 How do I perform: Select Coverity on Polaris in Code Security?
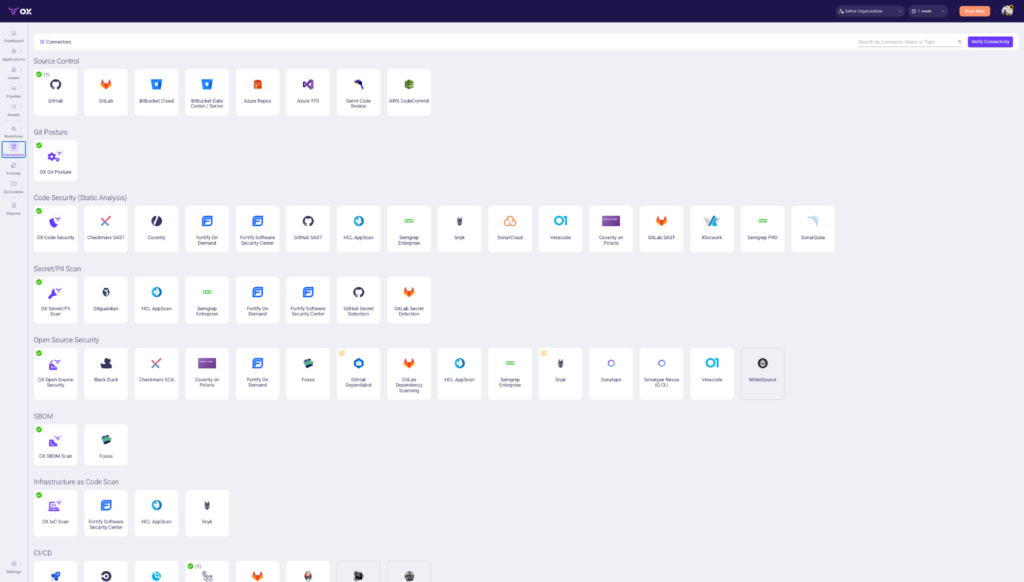(x=611, y=229)
